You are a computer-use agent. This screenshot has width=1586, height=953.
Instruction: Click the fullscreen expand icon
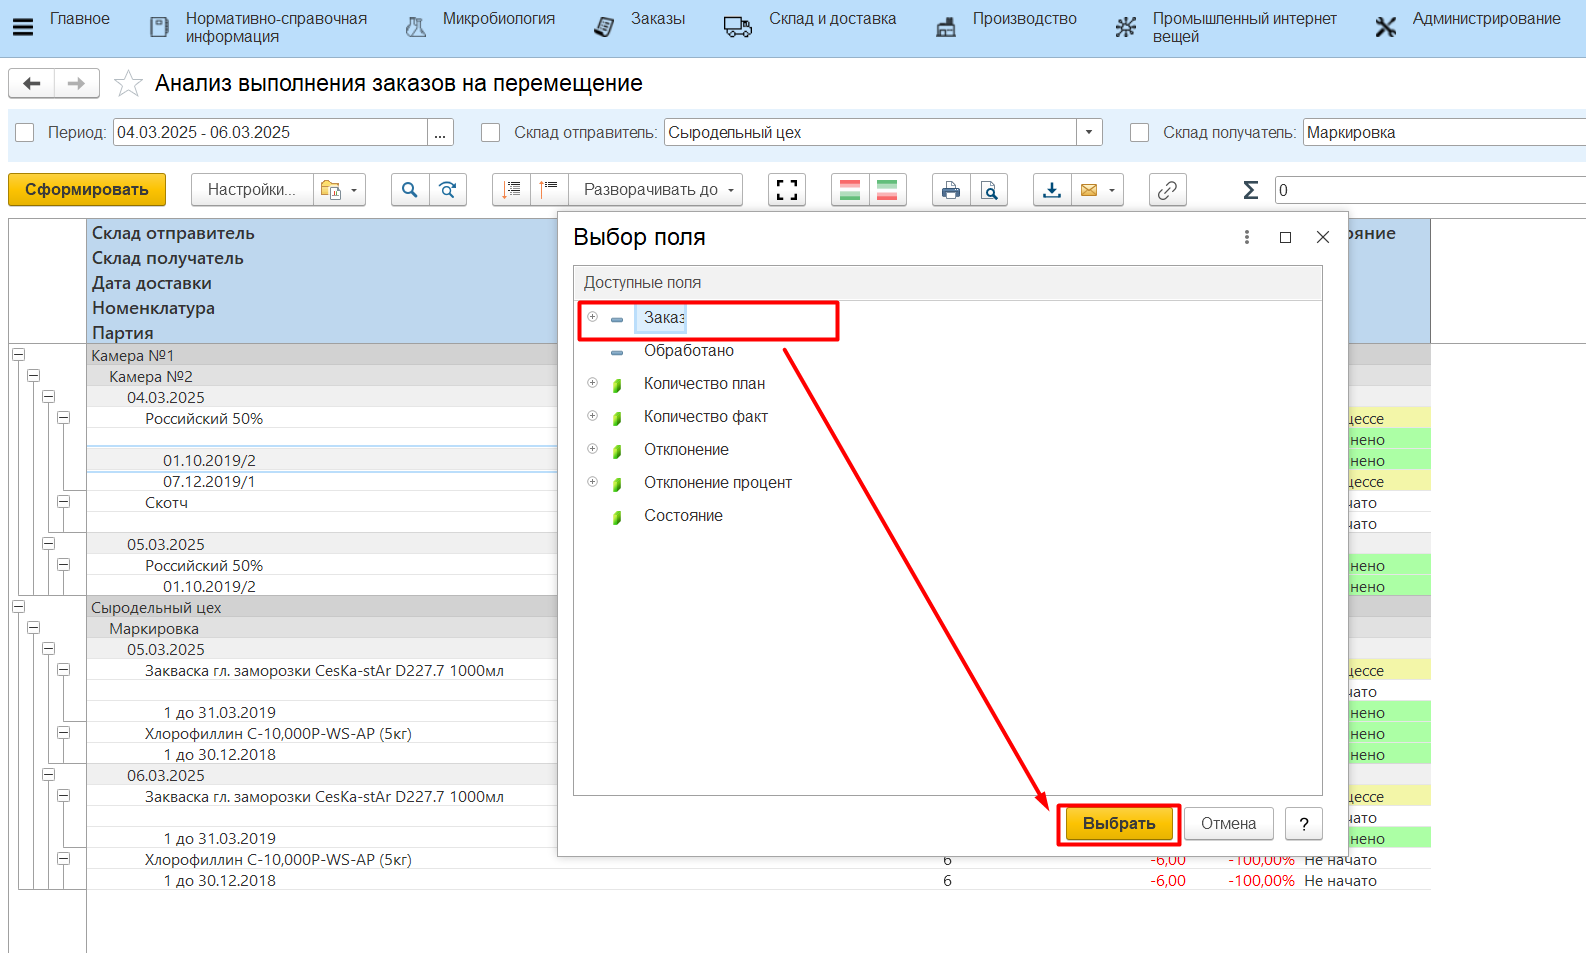787,190
